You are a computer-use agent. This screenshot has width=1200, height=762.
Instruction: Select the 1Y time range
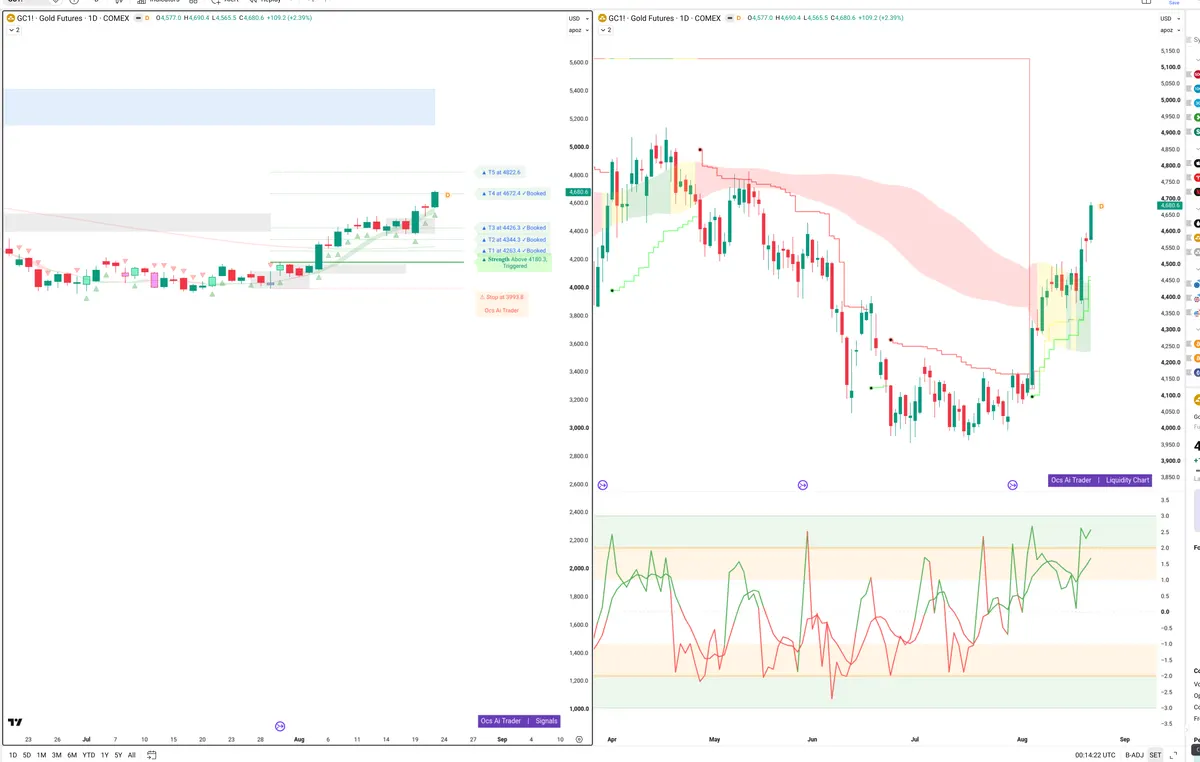tap(105, 755)
